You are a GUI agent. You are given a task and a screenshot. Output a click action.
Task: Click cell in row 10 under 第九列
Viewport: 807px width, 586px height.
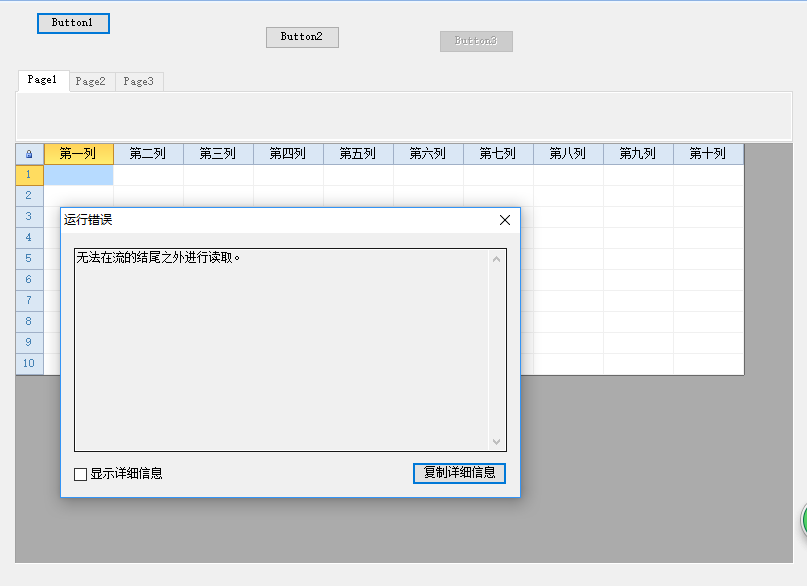638,364
